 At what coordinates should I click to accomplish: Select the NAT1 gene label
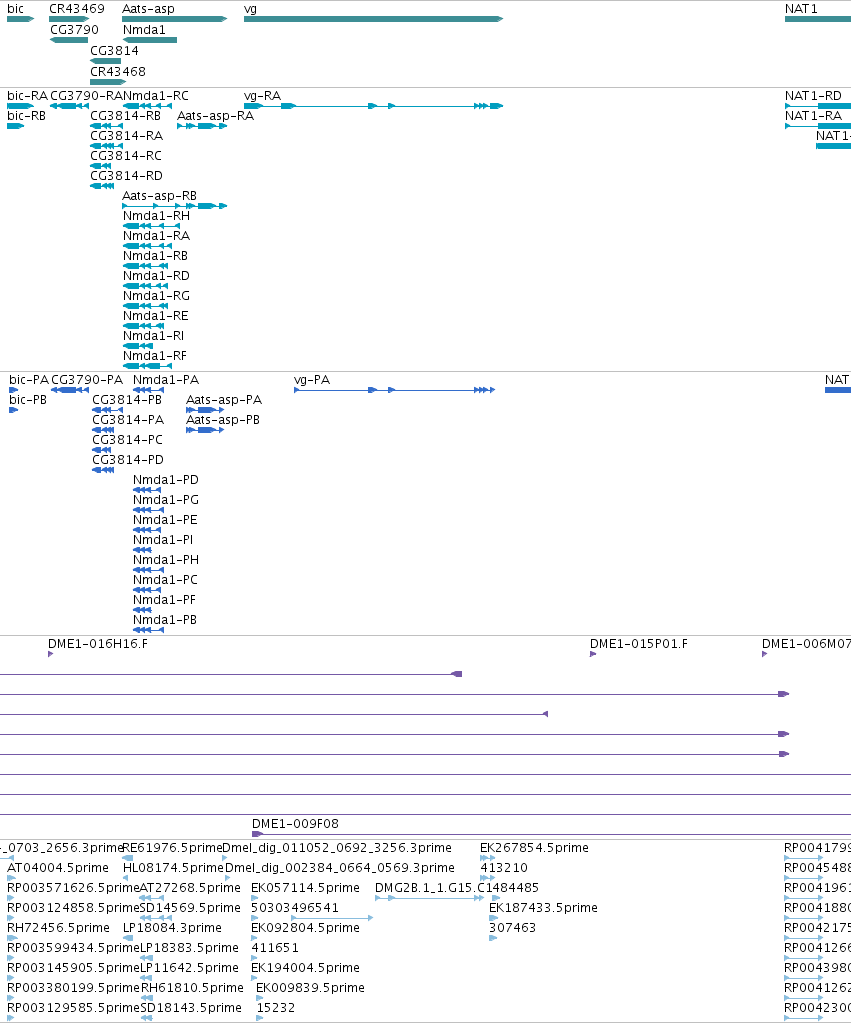801,9
